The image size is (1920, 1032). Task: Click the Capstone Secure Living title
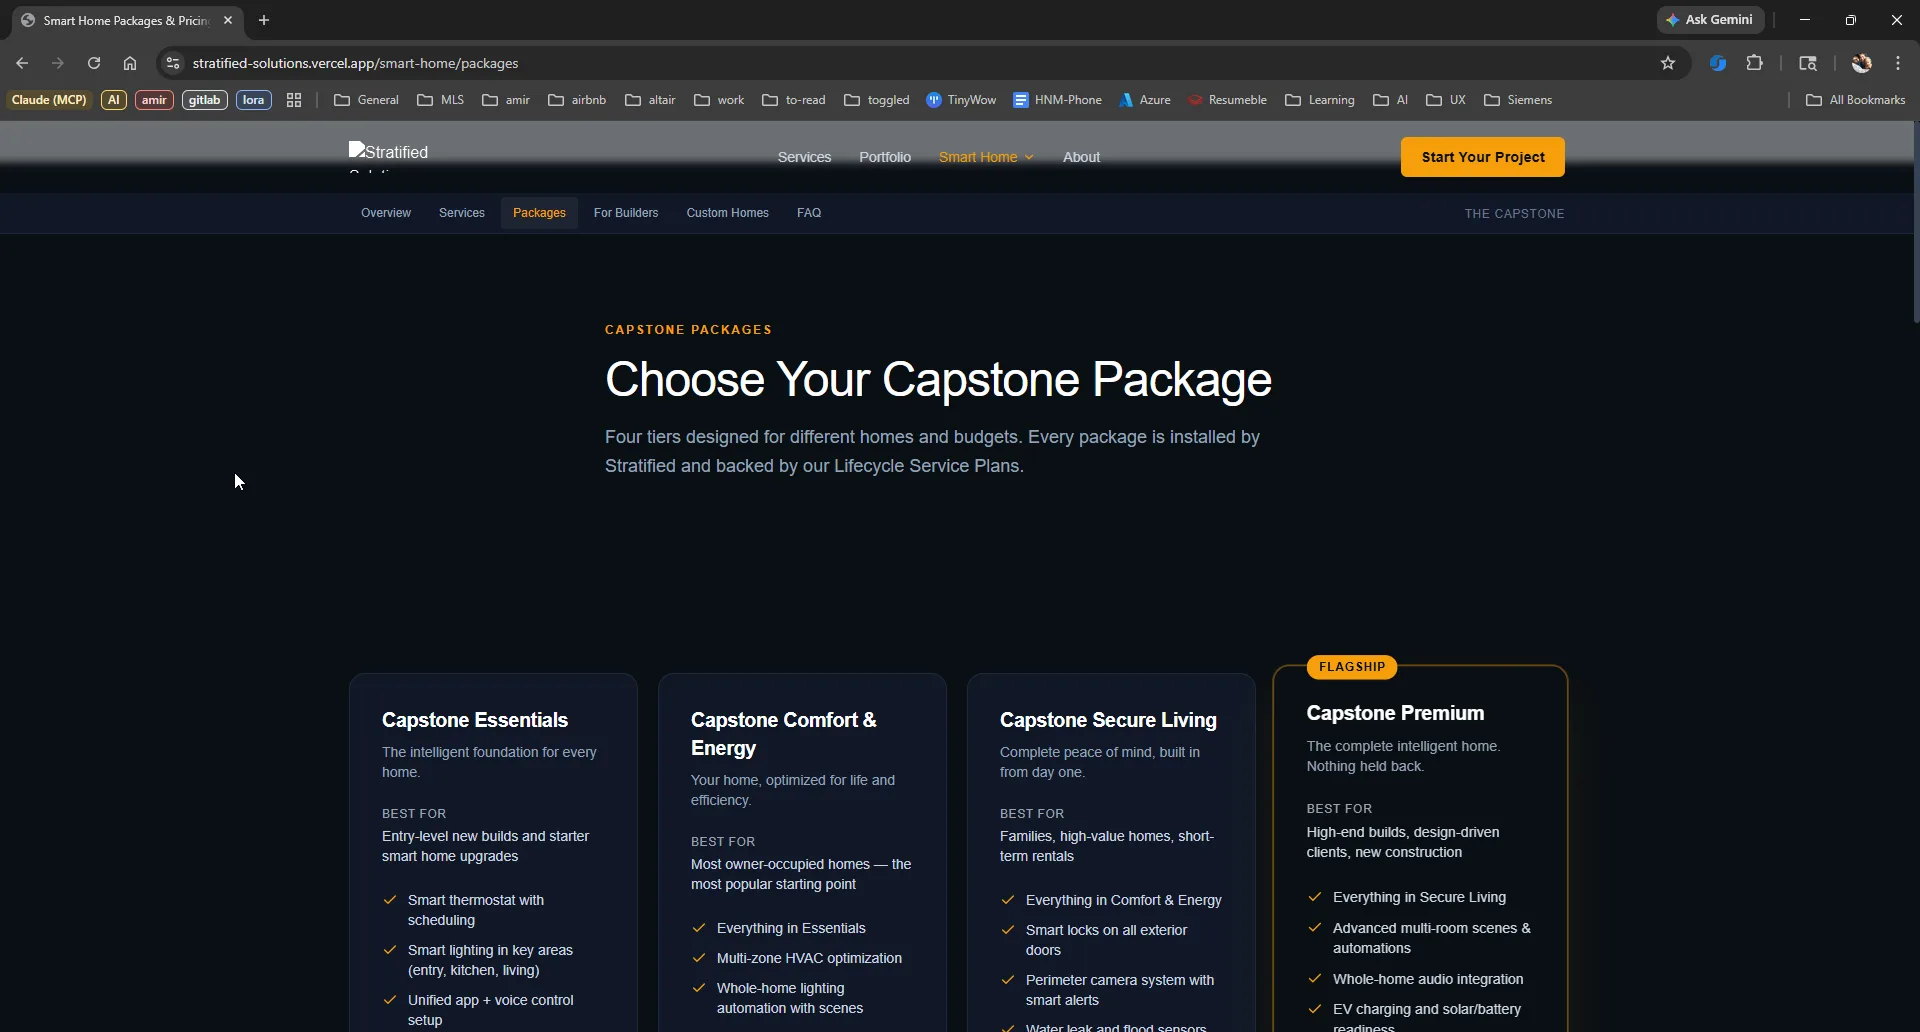click(1108, 720)
